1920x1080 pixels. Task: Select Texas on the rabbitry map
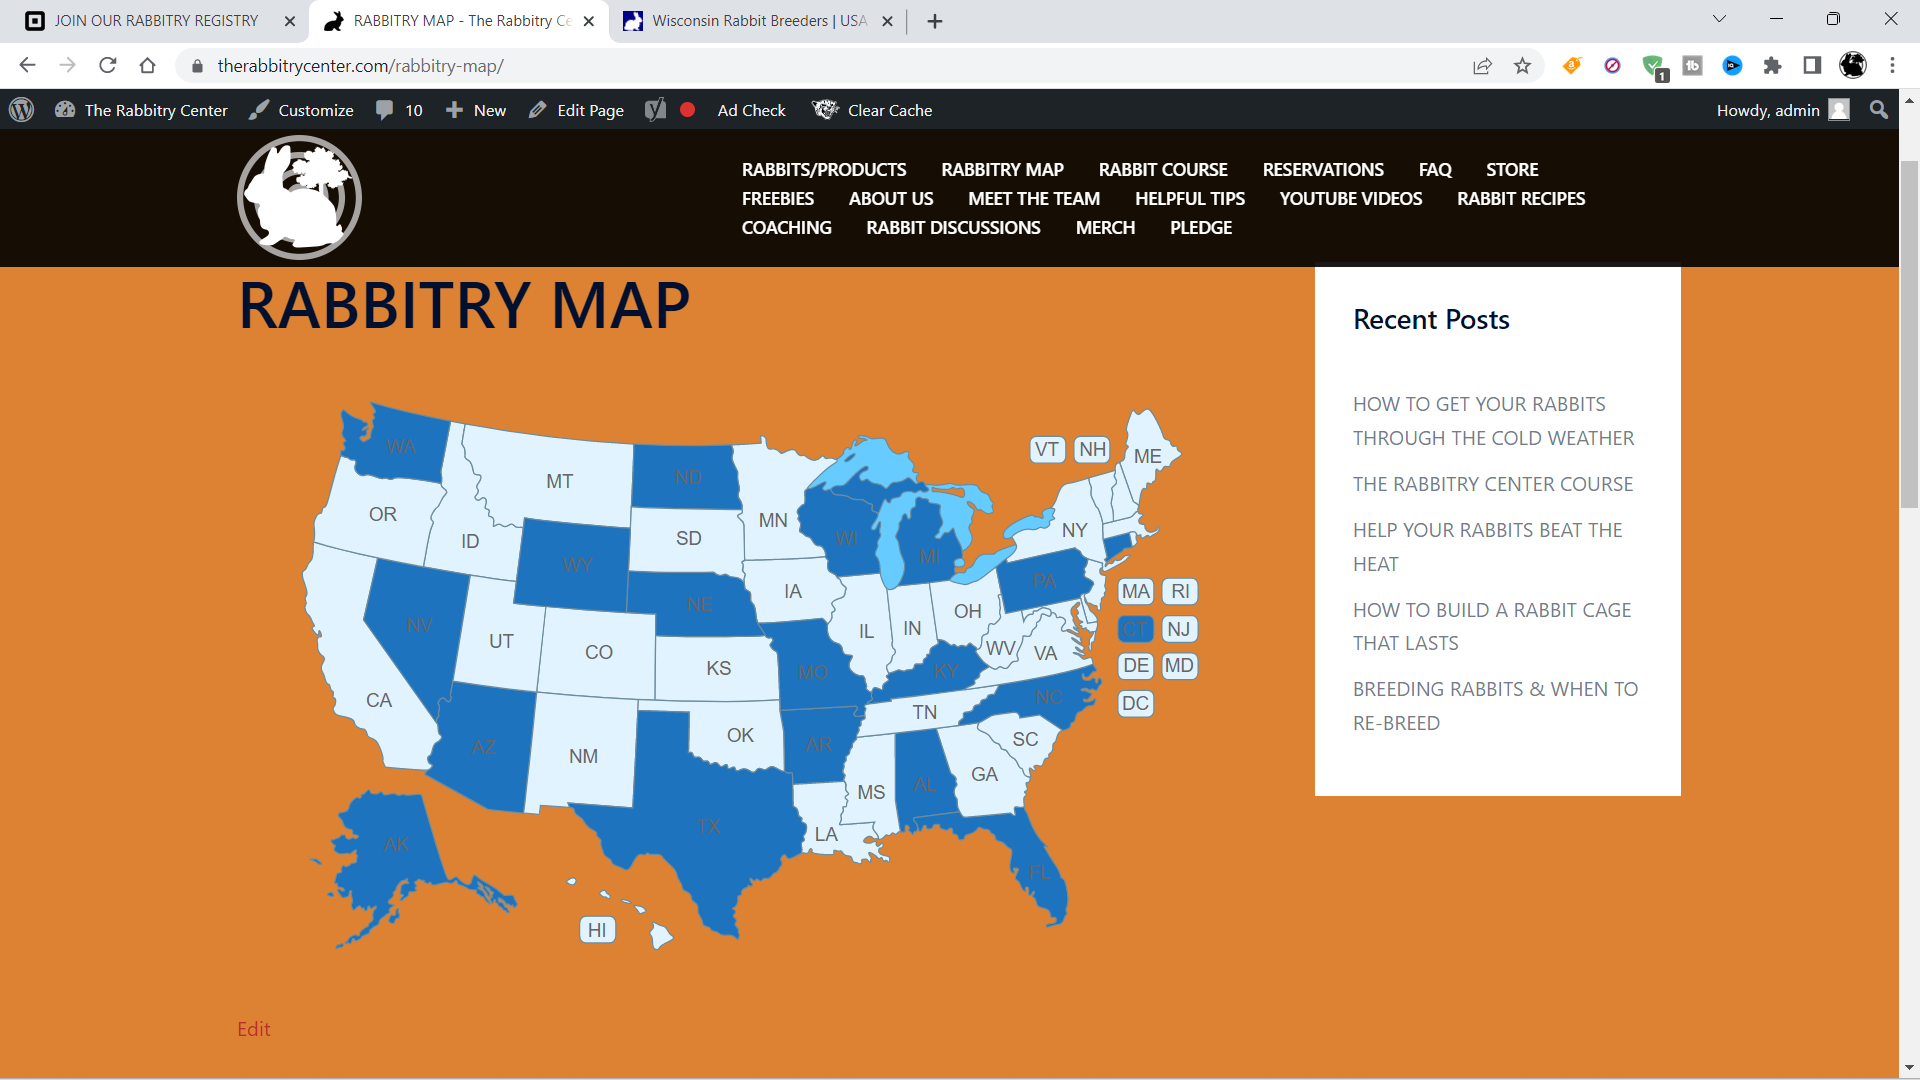pos(706,825)
